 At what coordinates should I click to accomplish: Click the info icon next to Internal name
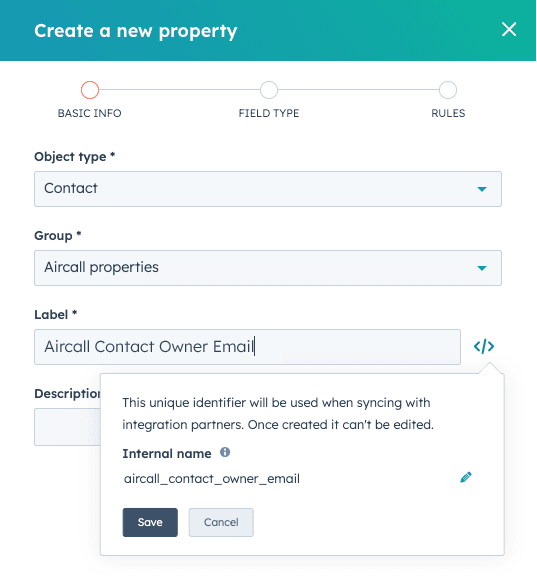pos(225,452)
